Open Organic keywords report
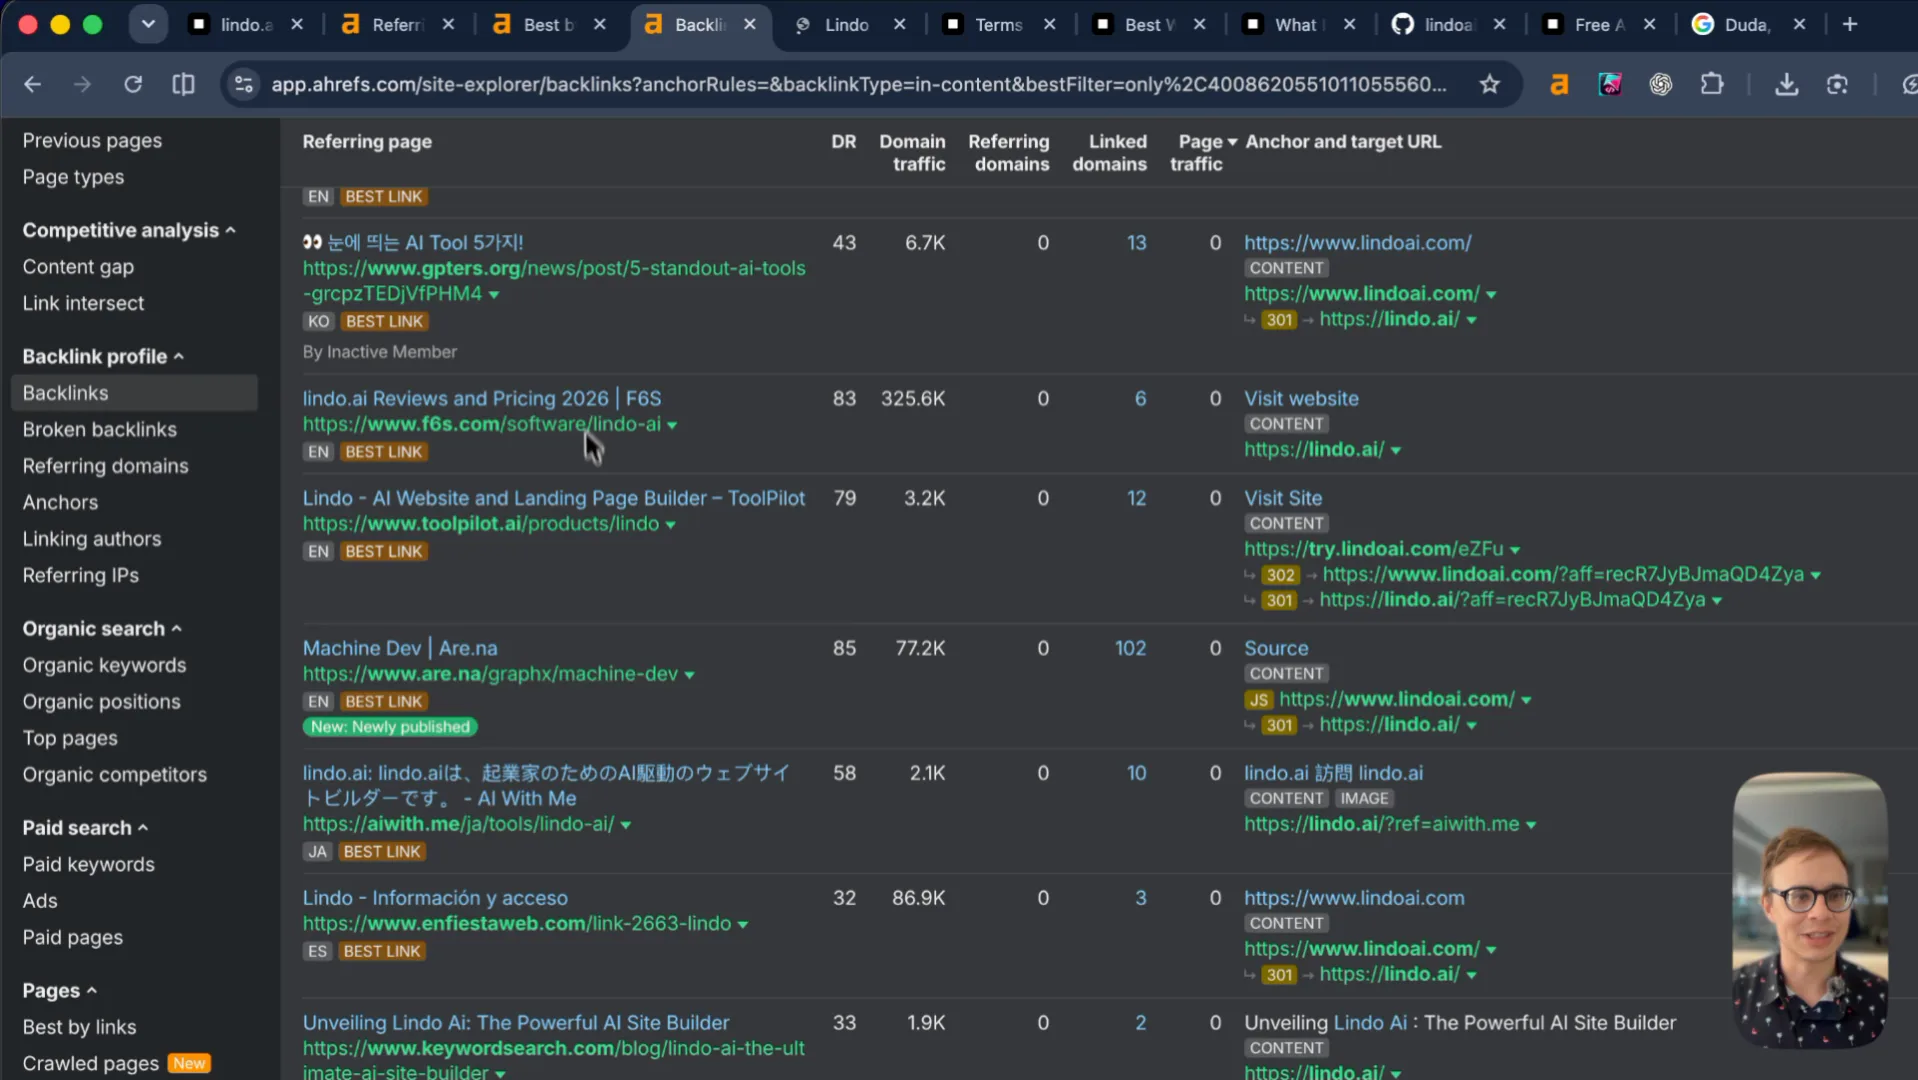 [104, 666]
